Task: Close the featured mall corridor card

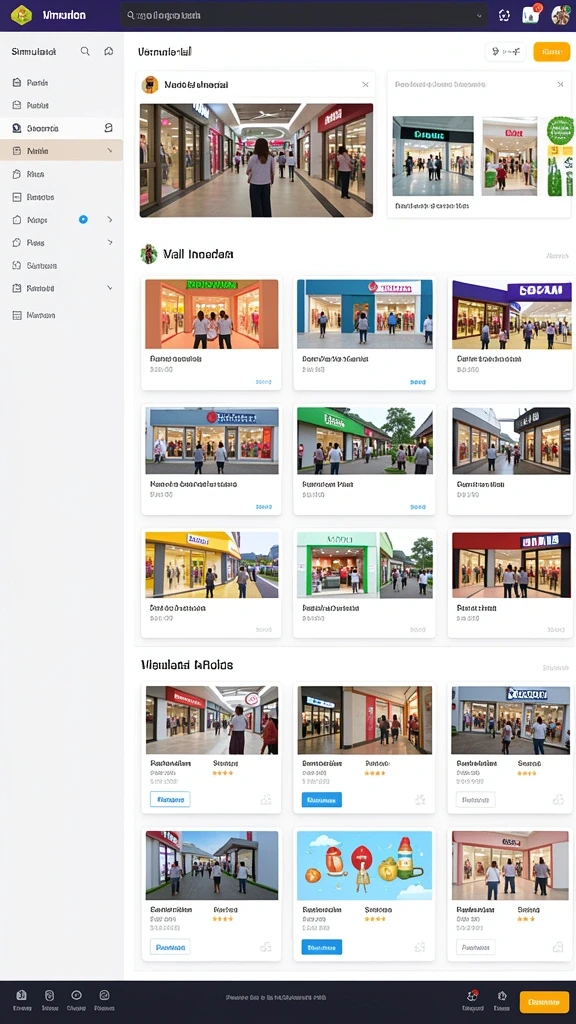Action: coord(365,85)
